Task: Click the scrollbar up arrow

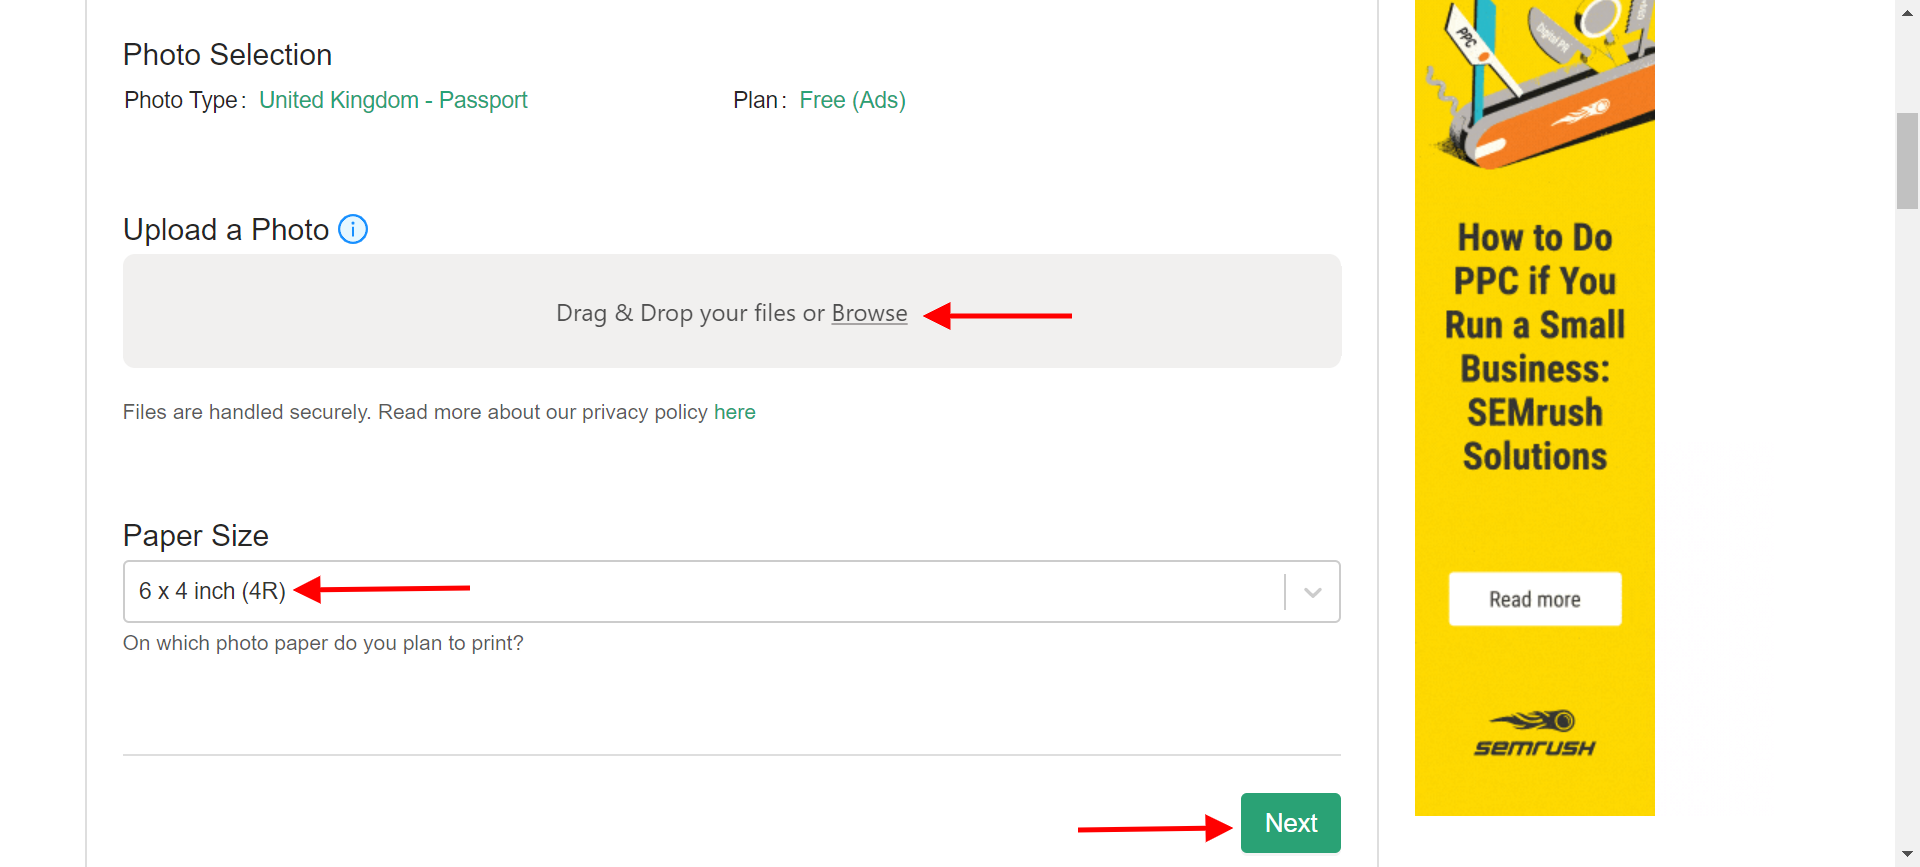Action: tap(1907, 13)
